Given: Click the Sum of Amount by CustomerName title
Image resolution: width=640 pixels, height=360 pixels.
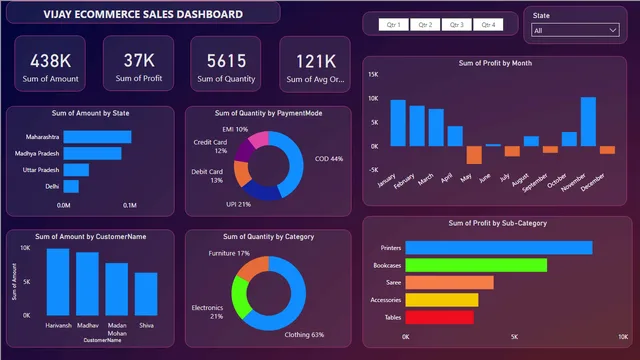Looking at the screenshot, I should tap(91, 237).
